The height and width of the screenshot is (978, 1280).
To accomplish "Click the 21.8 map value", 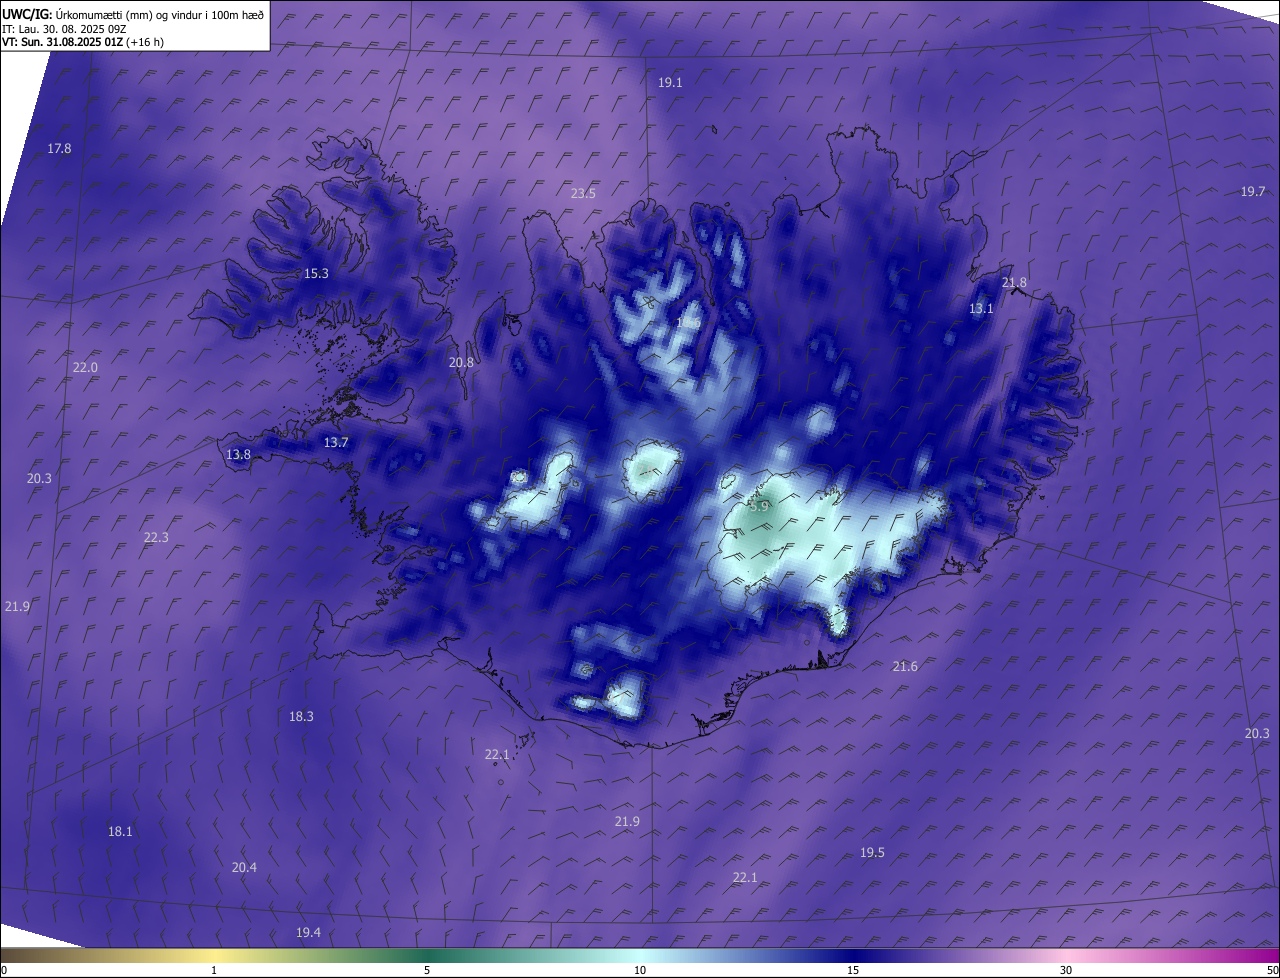I will point(1014,283).
